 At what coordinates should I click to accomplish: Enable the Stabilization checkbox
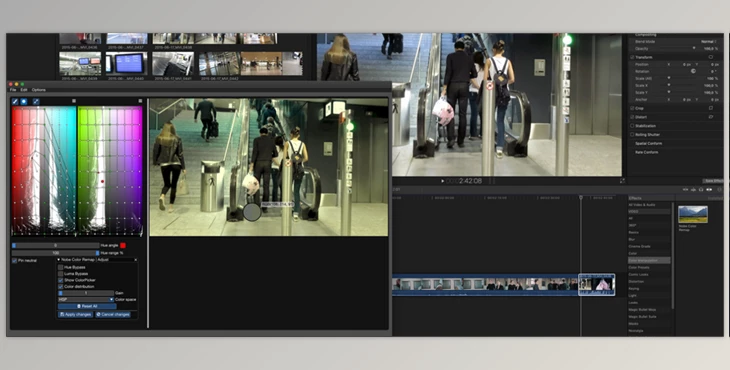(632, 126)
